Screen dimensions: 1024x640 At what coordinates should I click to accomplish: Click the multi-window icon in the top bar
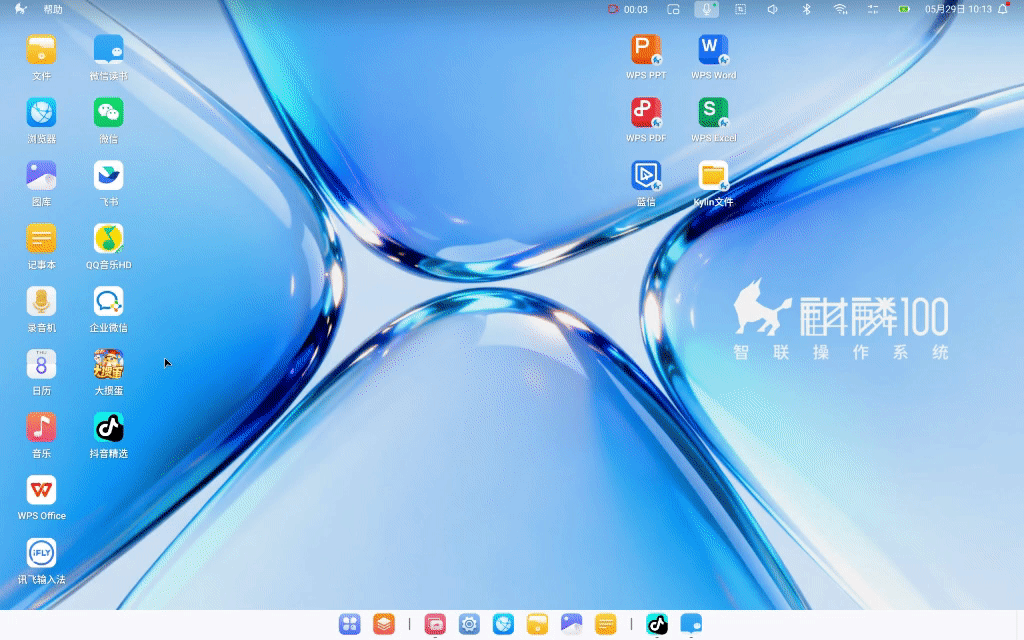pyautogui.click(x=673, y=9)
